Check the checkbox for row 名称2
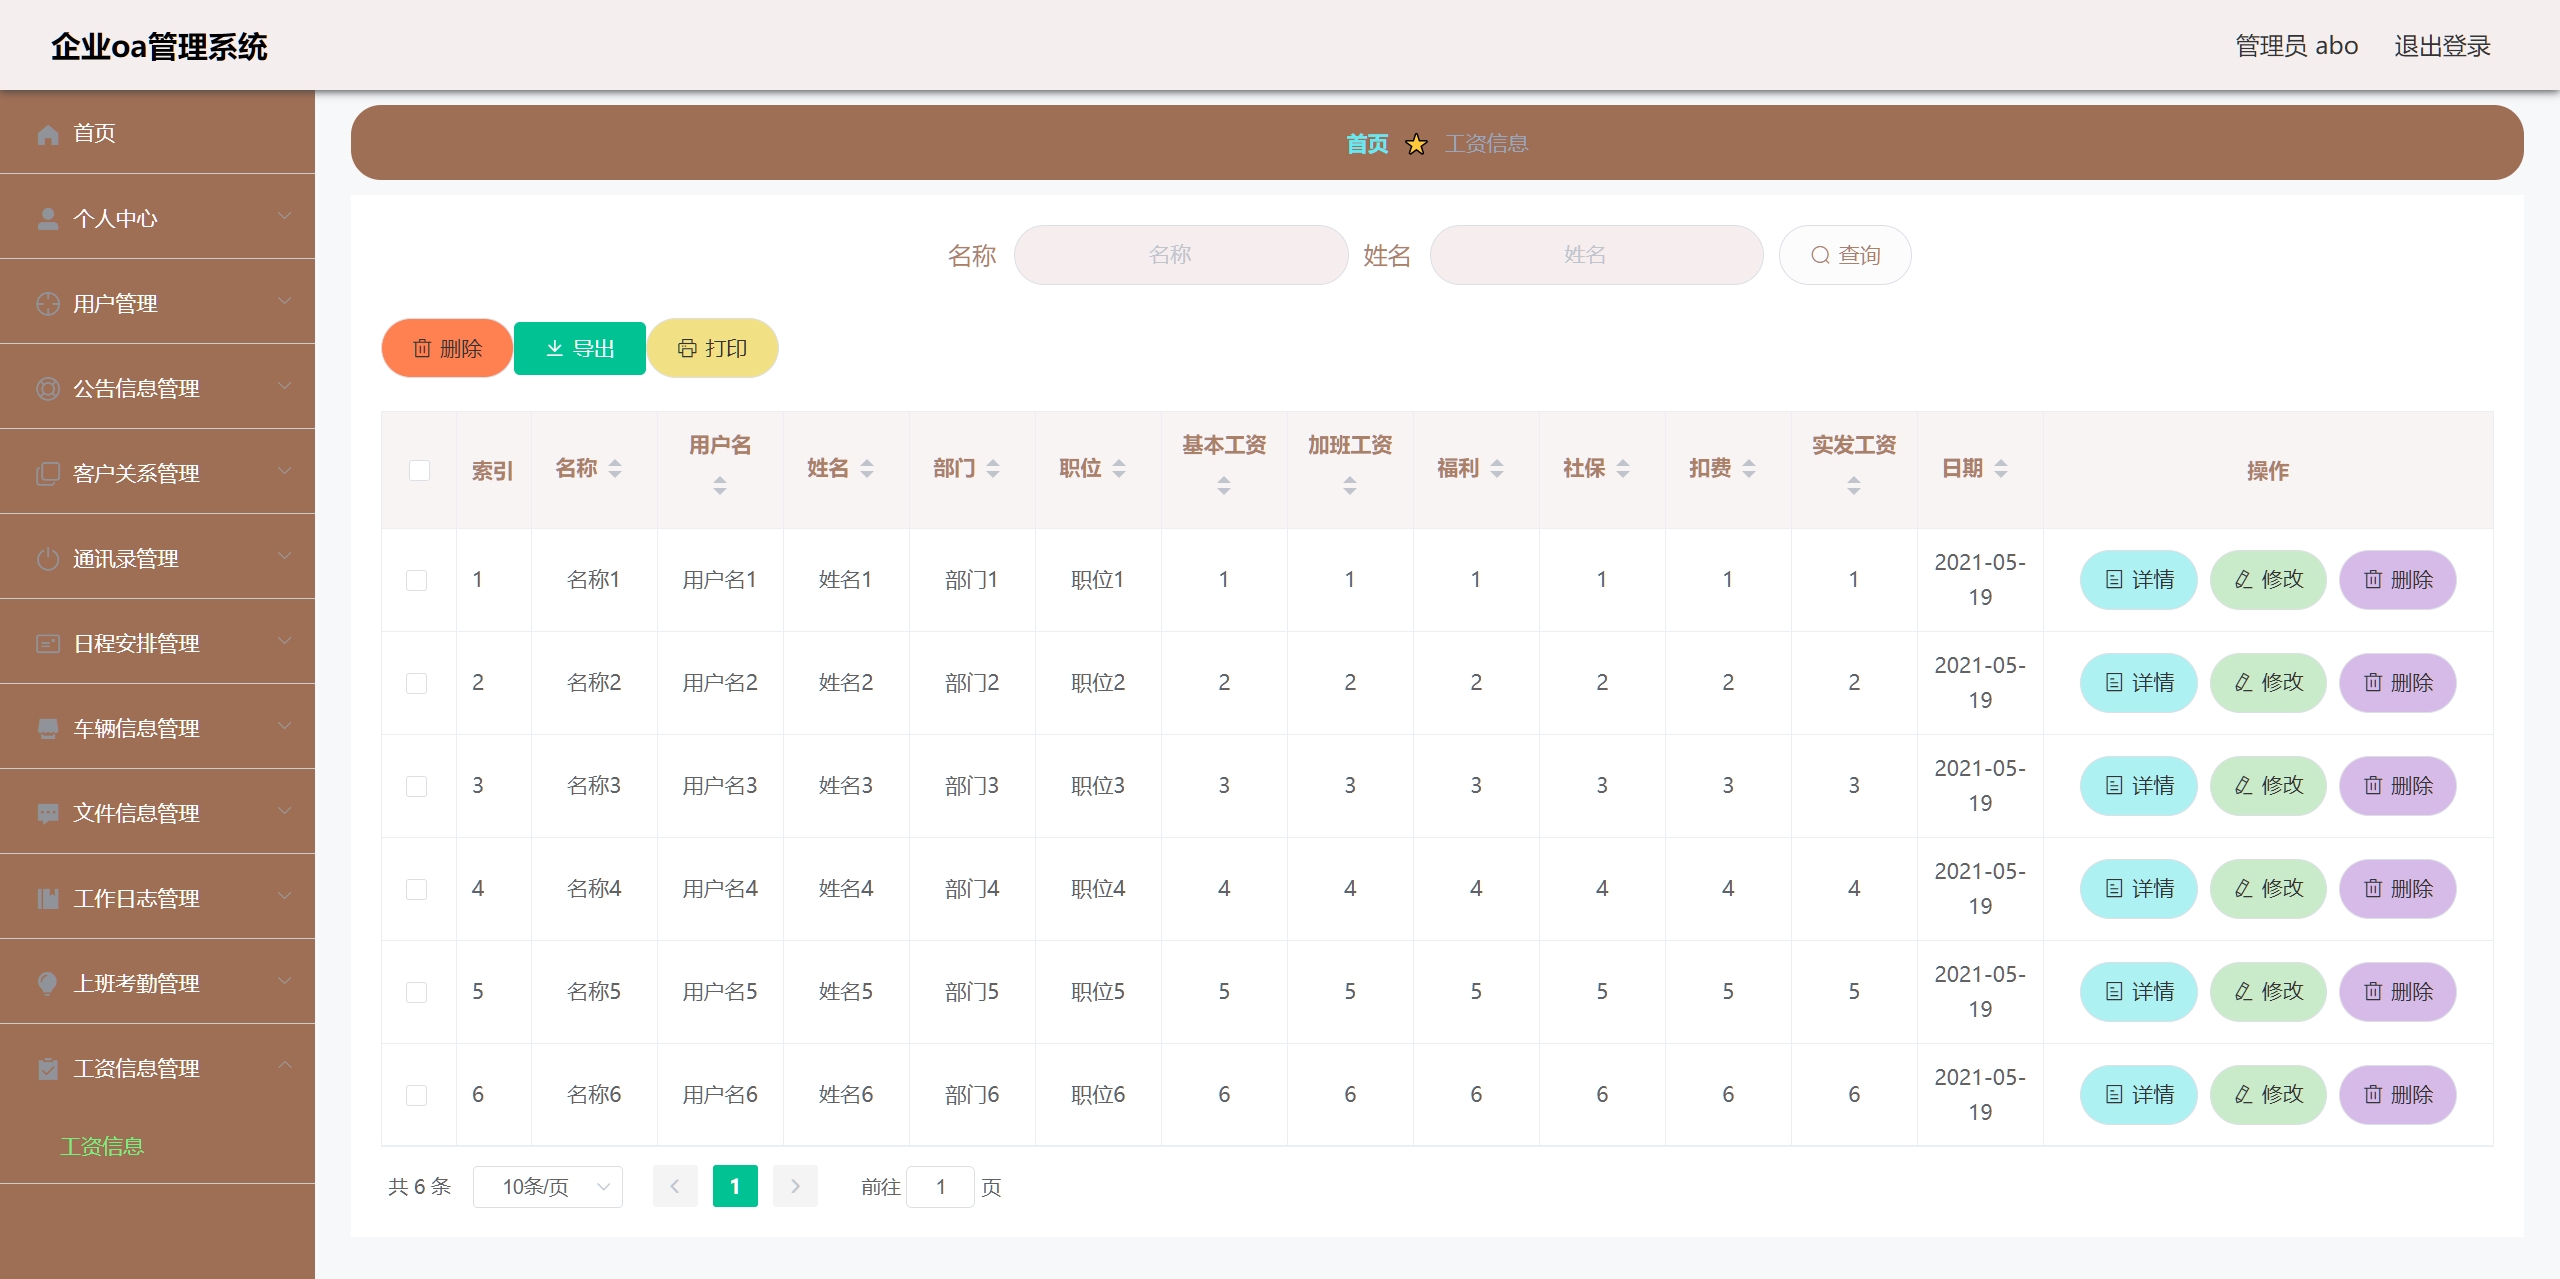This screenshot has height=1279, width=2560. pos(417,683)
